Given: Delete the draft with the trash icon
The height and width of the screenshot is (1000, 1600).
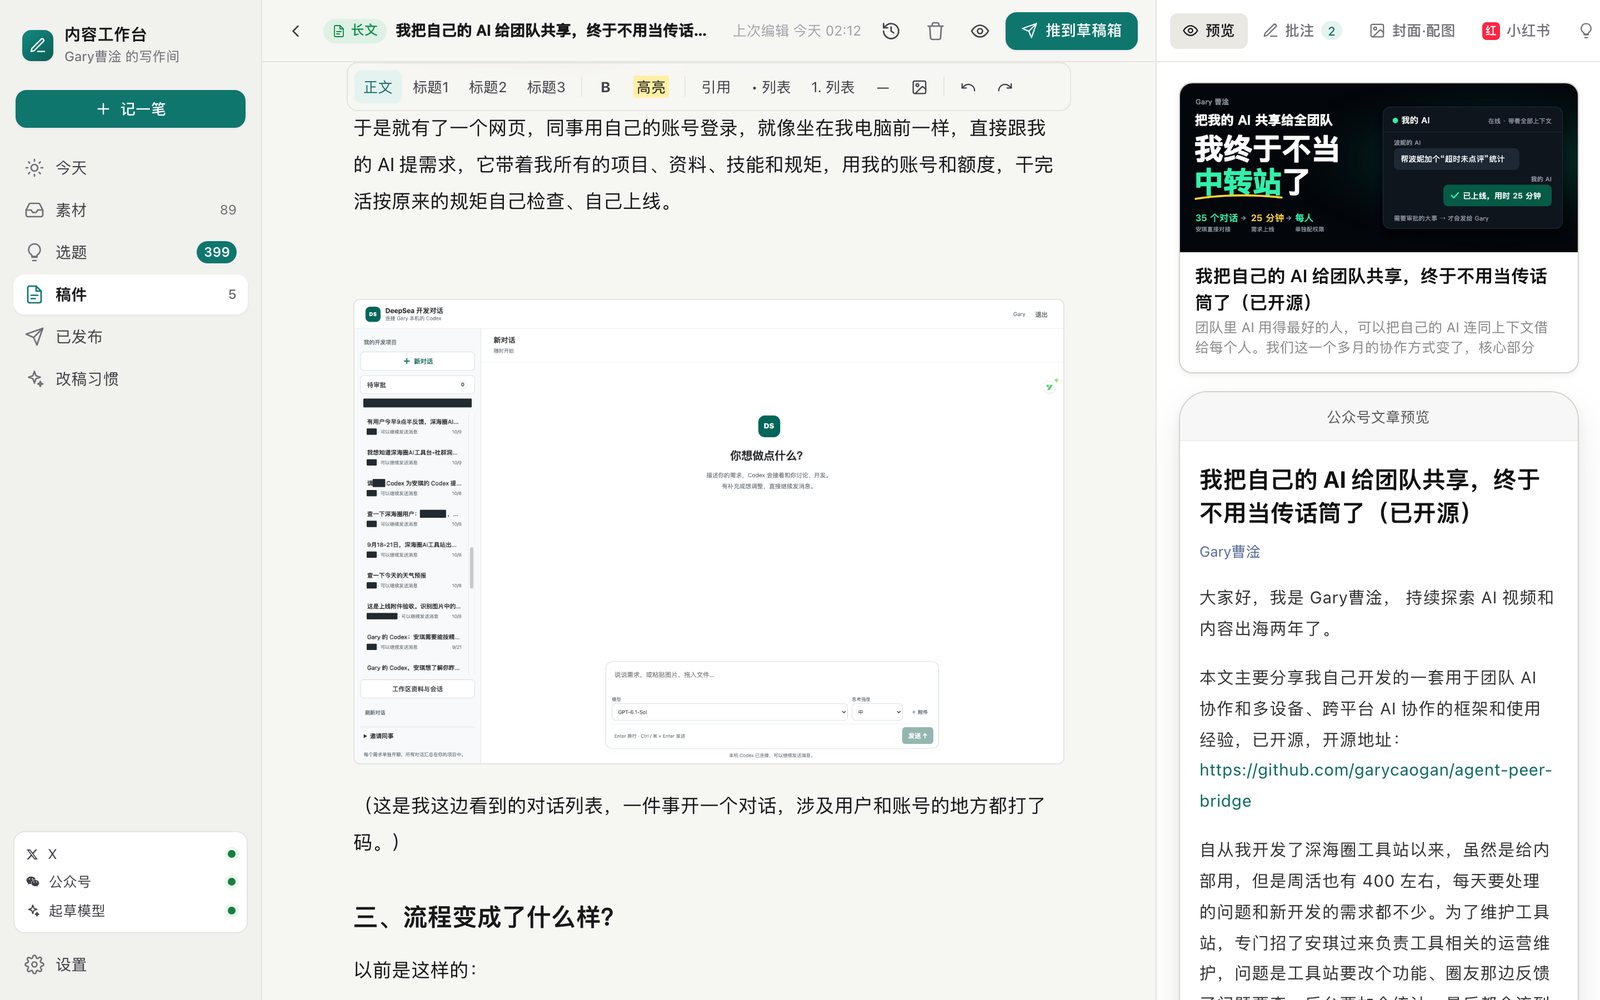Looking at the screenshot, I should pyautogui.click(x=935, y=31).
